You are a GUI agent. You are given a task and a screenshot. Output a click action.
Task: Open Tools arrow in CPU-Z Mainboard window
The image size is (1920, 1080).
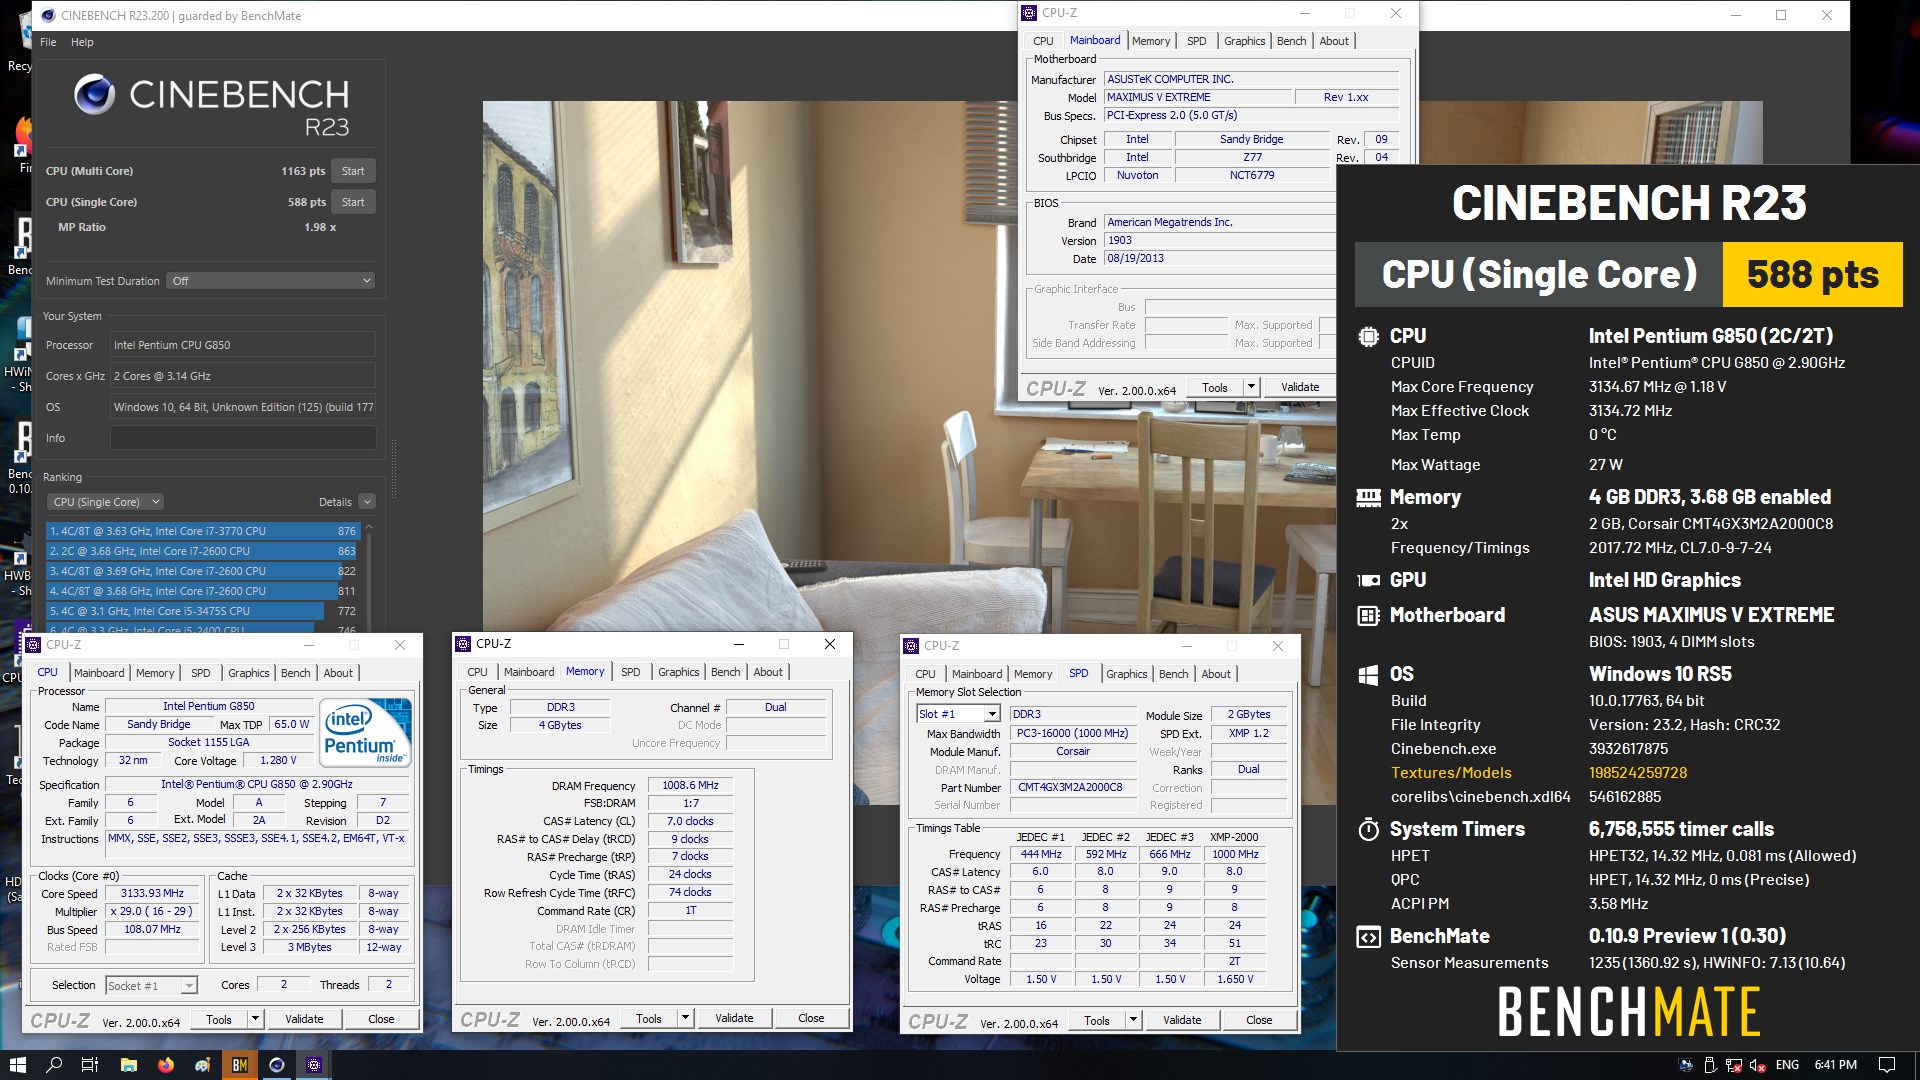[1250, 387]
